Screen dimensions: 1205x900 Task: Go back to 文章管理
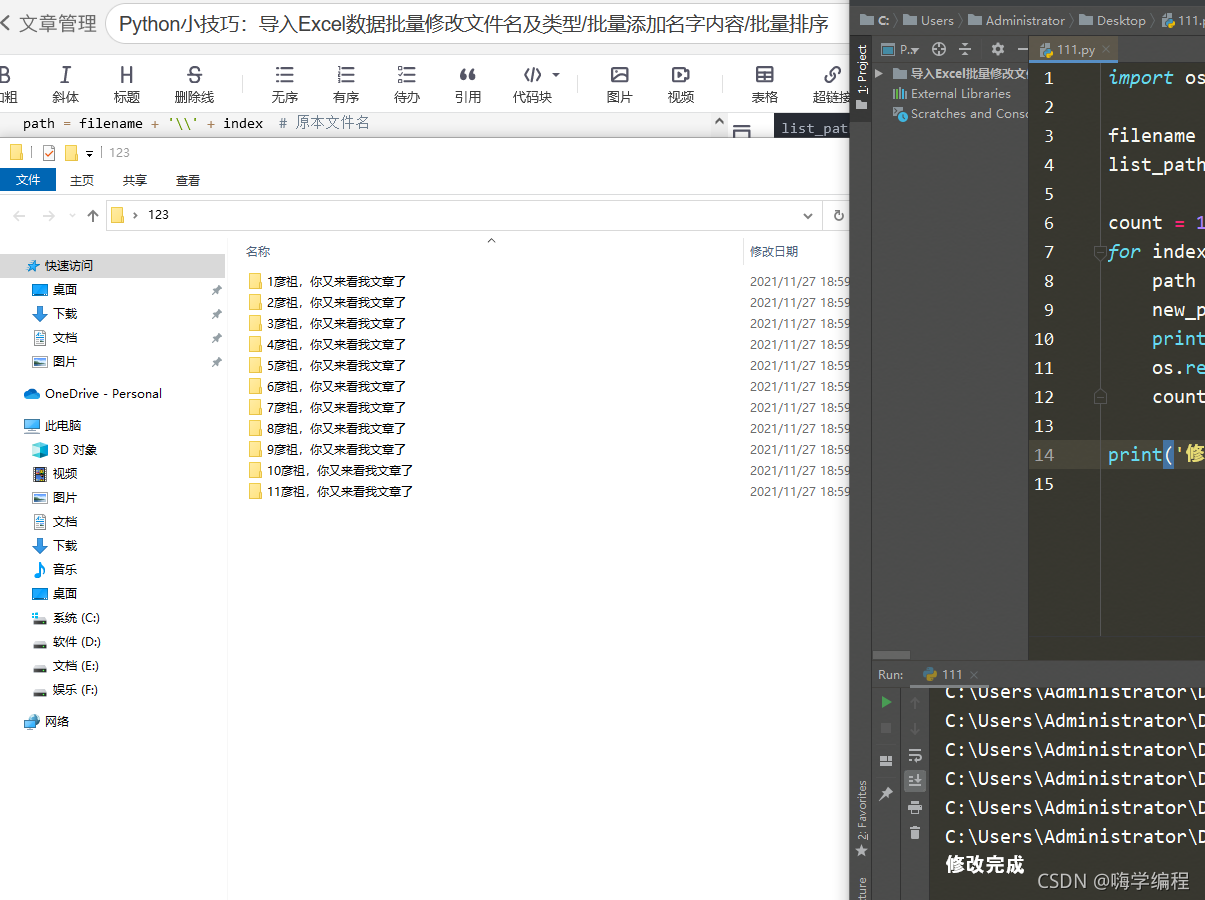[x=48, y=23]
